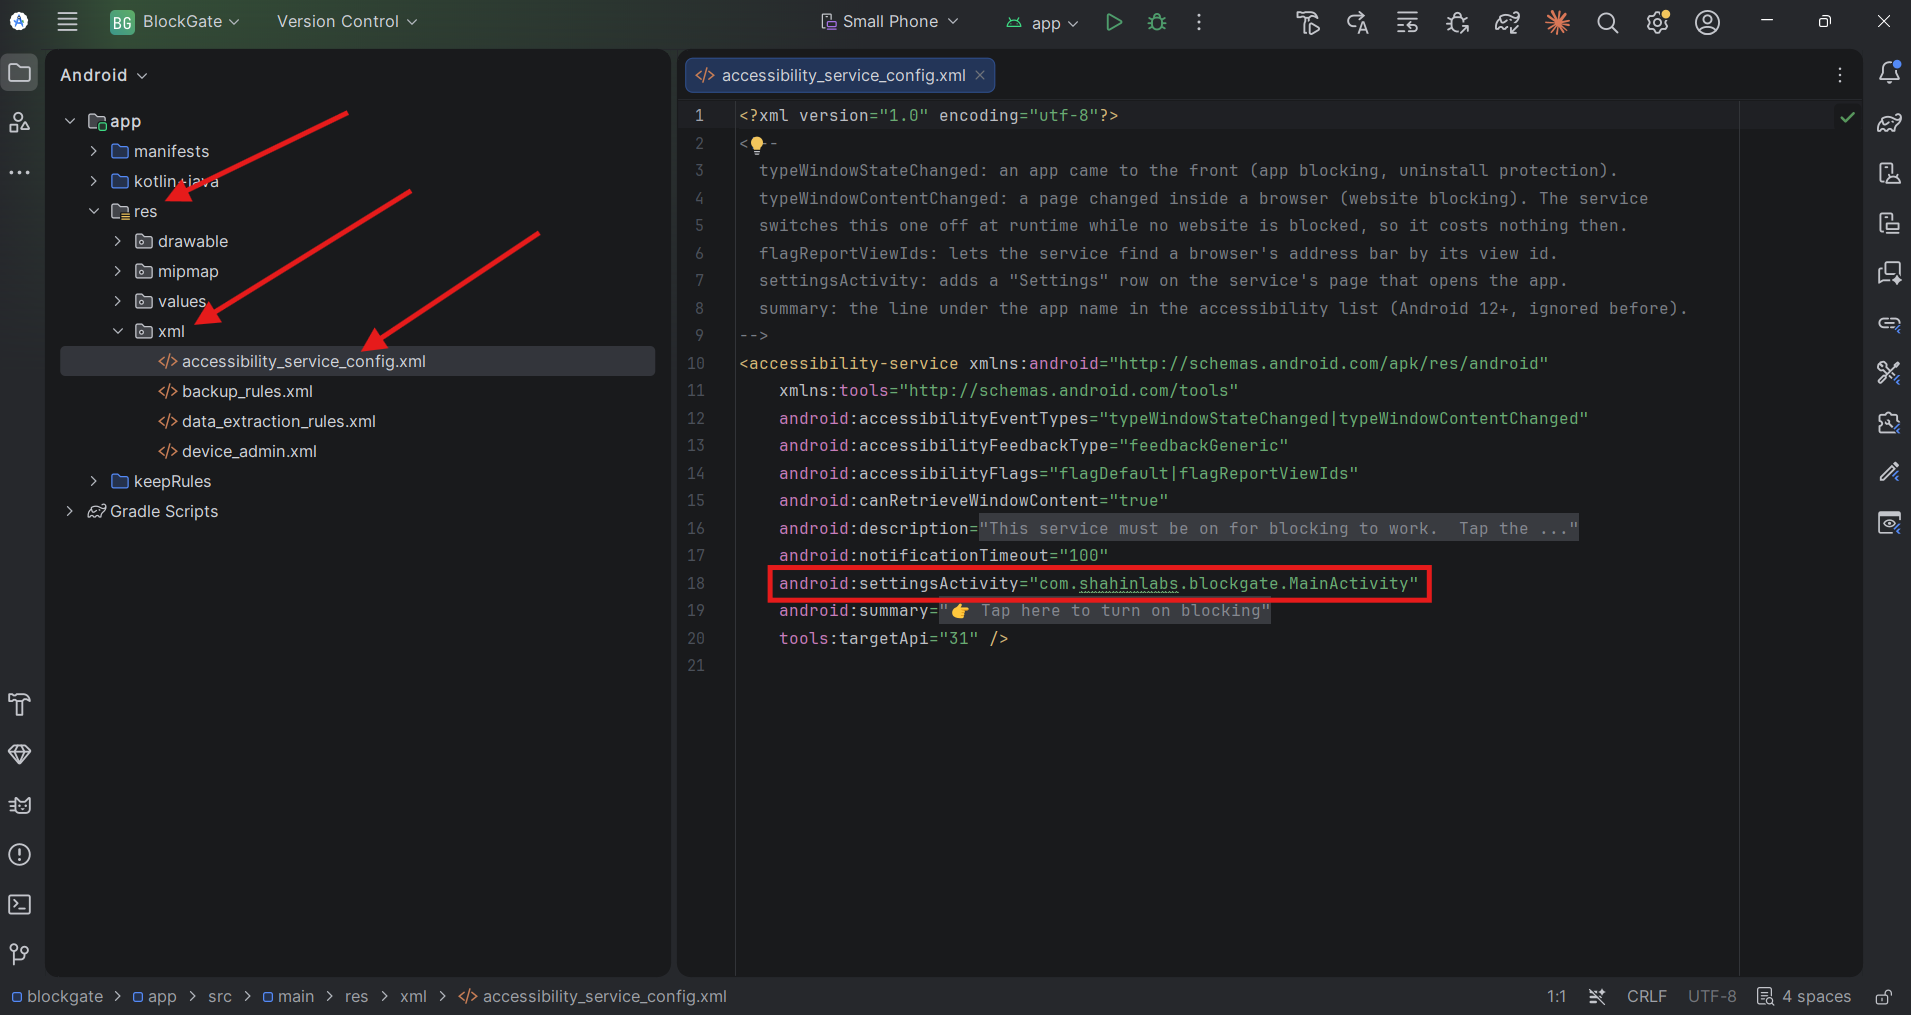
Task: Open the Build hammer tool window
Action: (x=19, y=704)
